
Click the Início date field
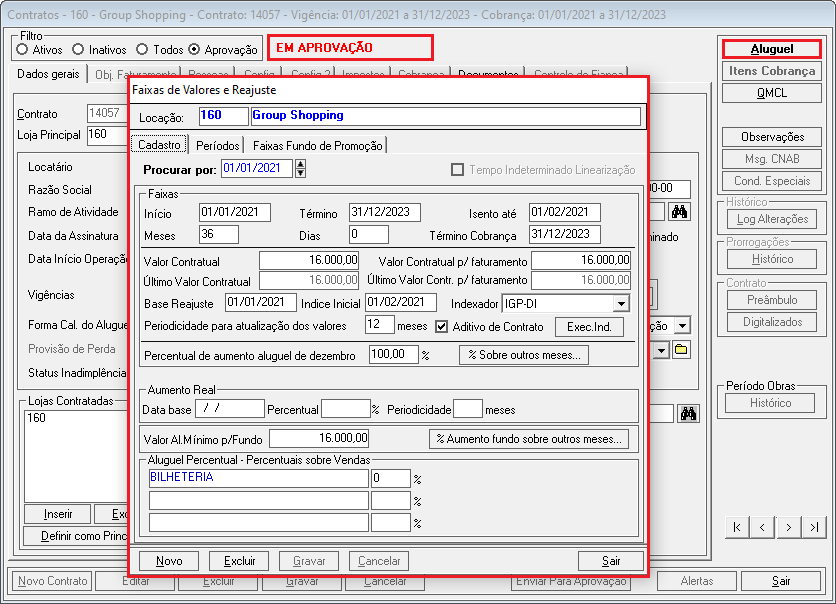click(235, 212)
